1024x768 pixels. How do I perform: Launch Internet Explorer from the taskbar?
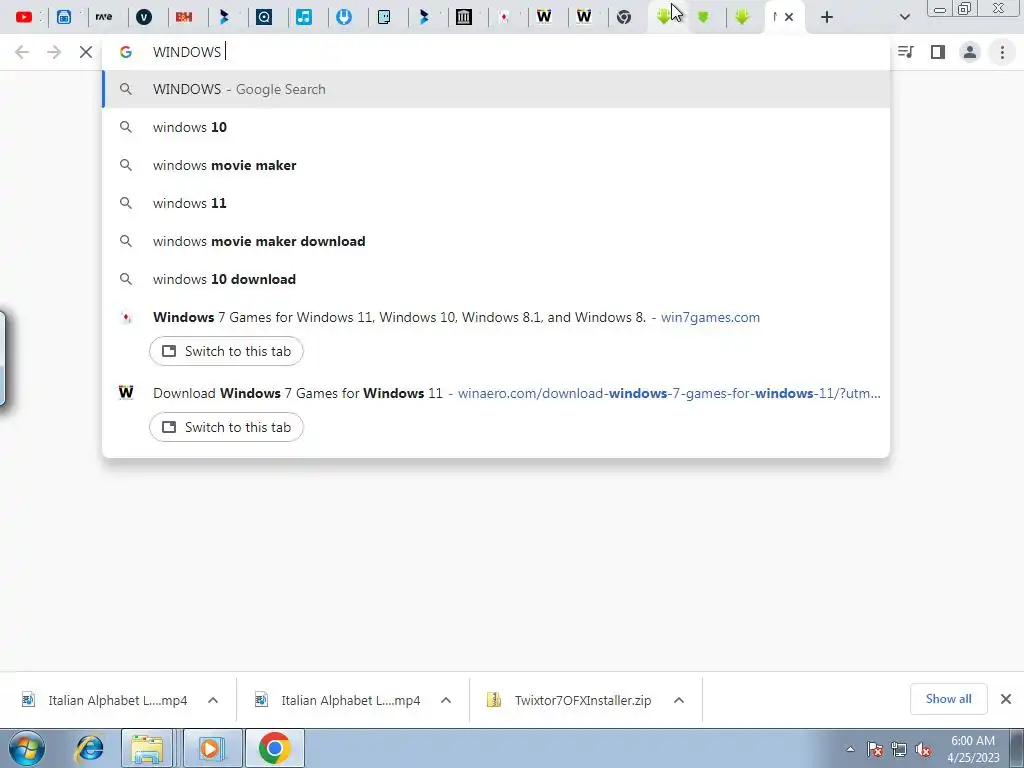coord(89,748)
